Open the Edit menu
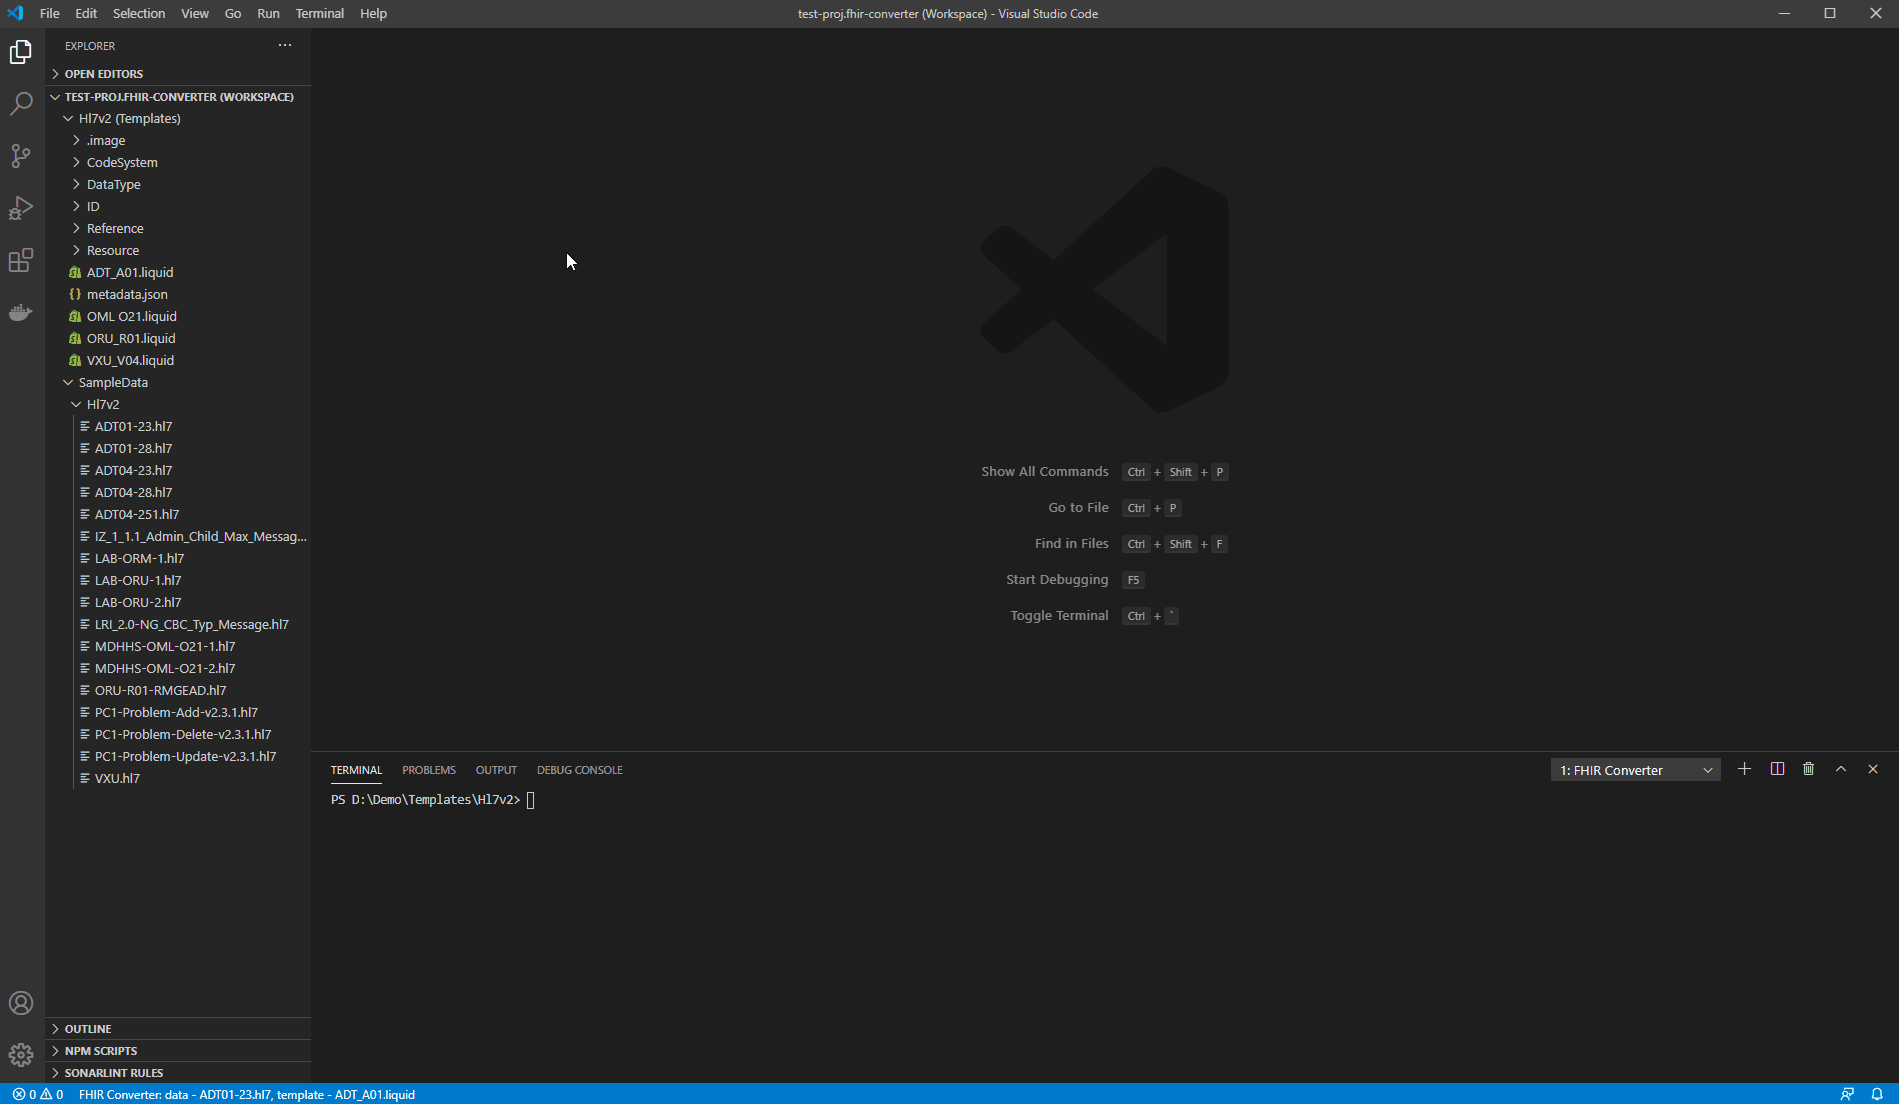 [86, 13]
